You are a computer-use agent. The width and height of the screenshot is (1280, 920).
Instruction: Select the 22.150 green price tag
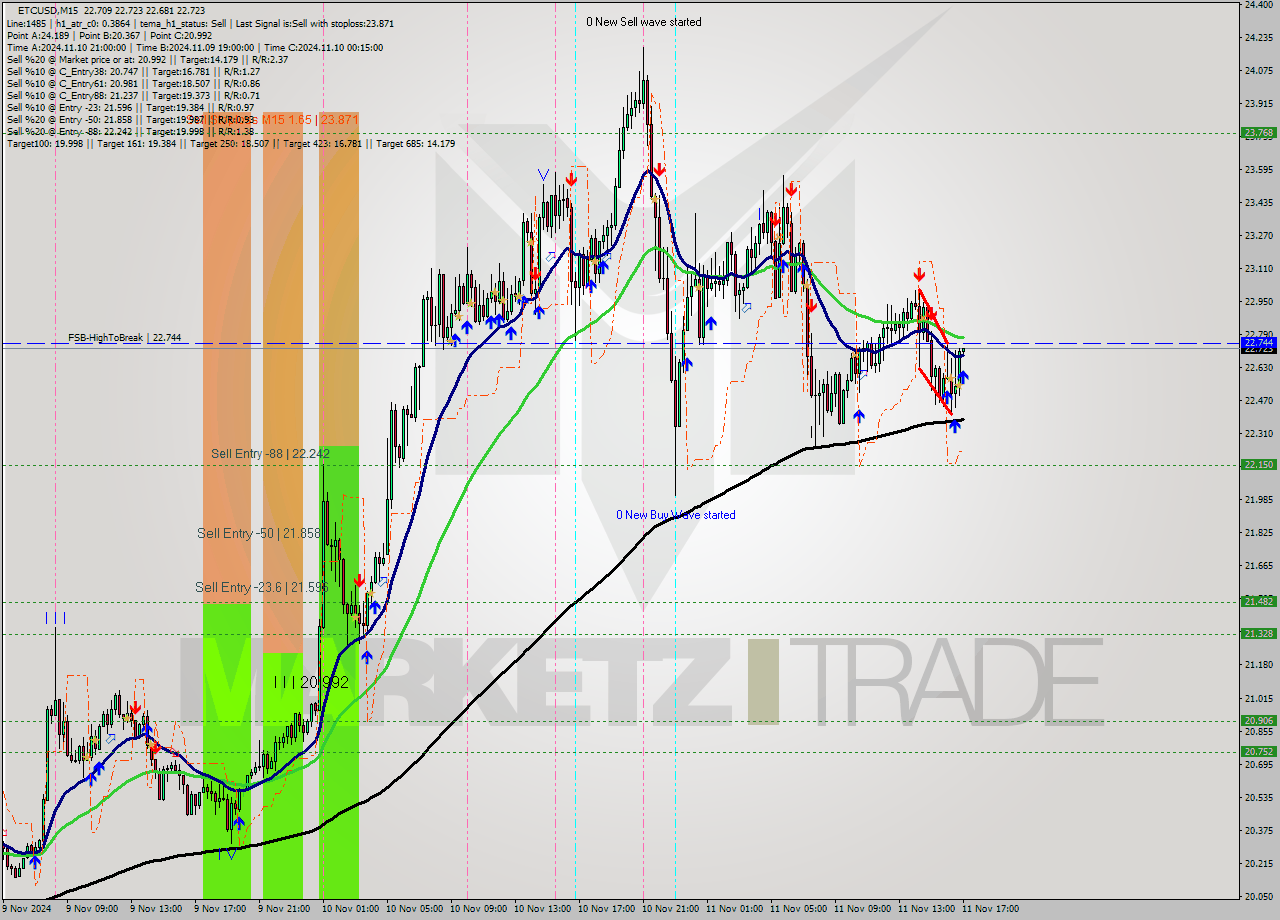[1258, 464]
